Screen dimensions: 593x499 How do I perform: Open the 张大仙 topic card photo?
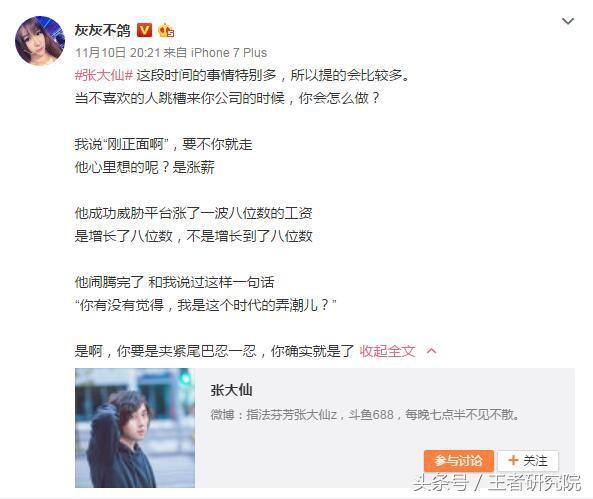tap(135, 428)
